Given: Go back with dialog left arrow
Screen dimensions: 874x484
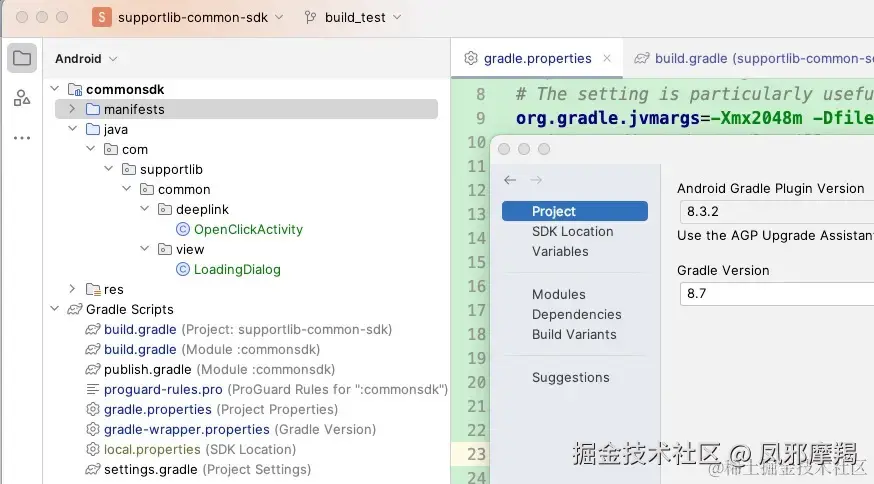Looking at the screenshot, I should click(509, 180).
